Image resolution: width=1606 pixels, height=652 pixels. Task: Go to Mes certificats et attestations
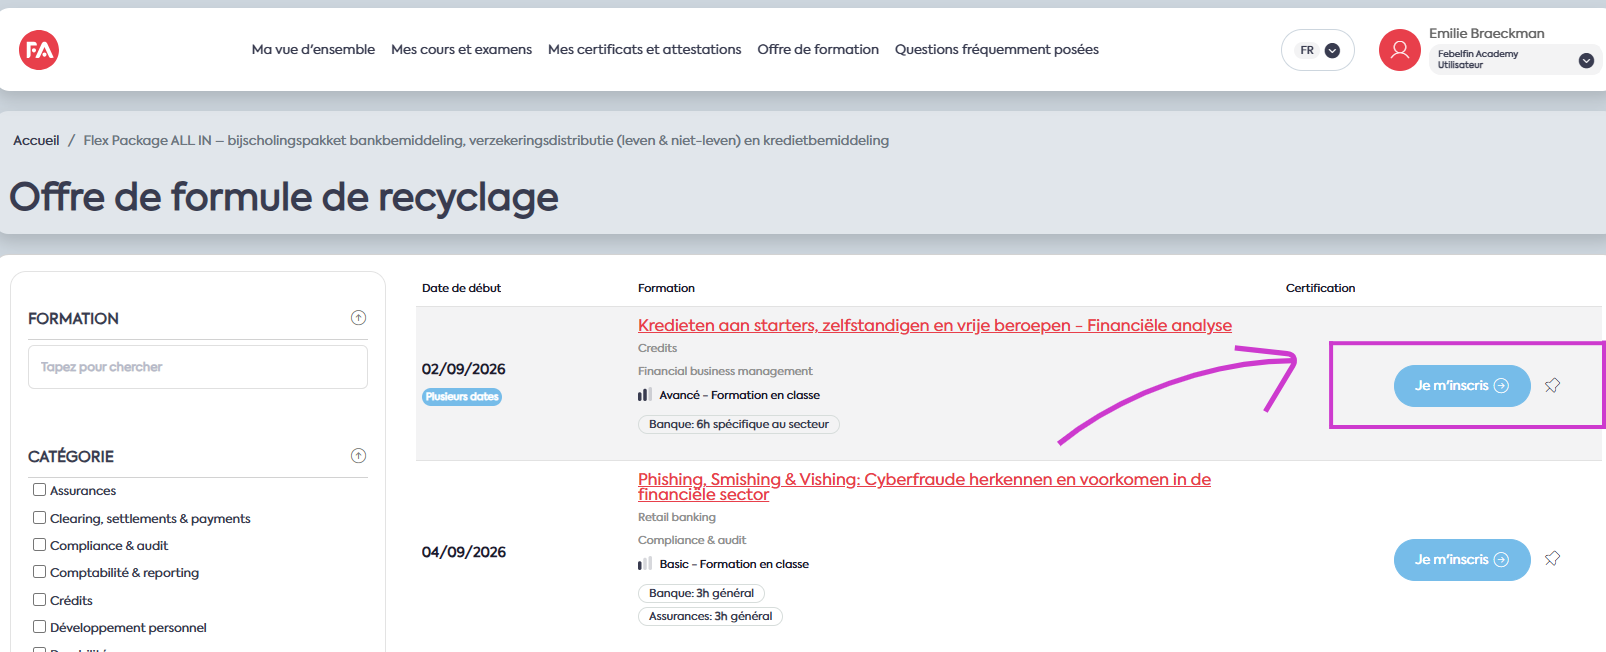pos(644,49)
